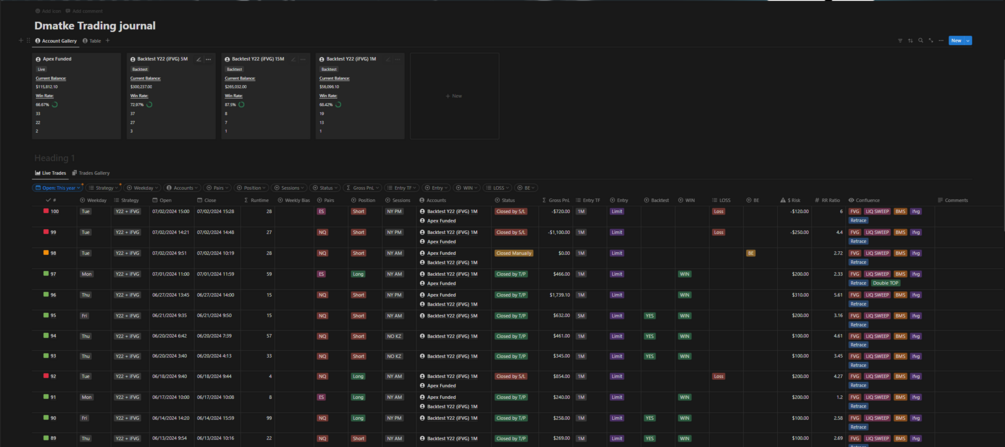Open the BE filter dropdown
The image size is (1005, 447).
[526, 188]
